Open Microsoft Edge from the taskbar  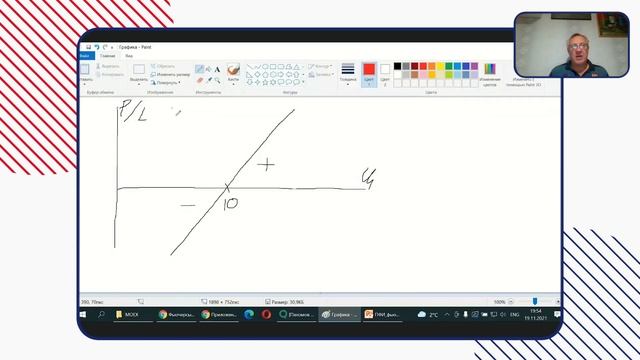249,314
